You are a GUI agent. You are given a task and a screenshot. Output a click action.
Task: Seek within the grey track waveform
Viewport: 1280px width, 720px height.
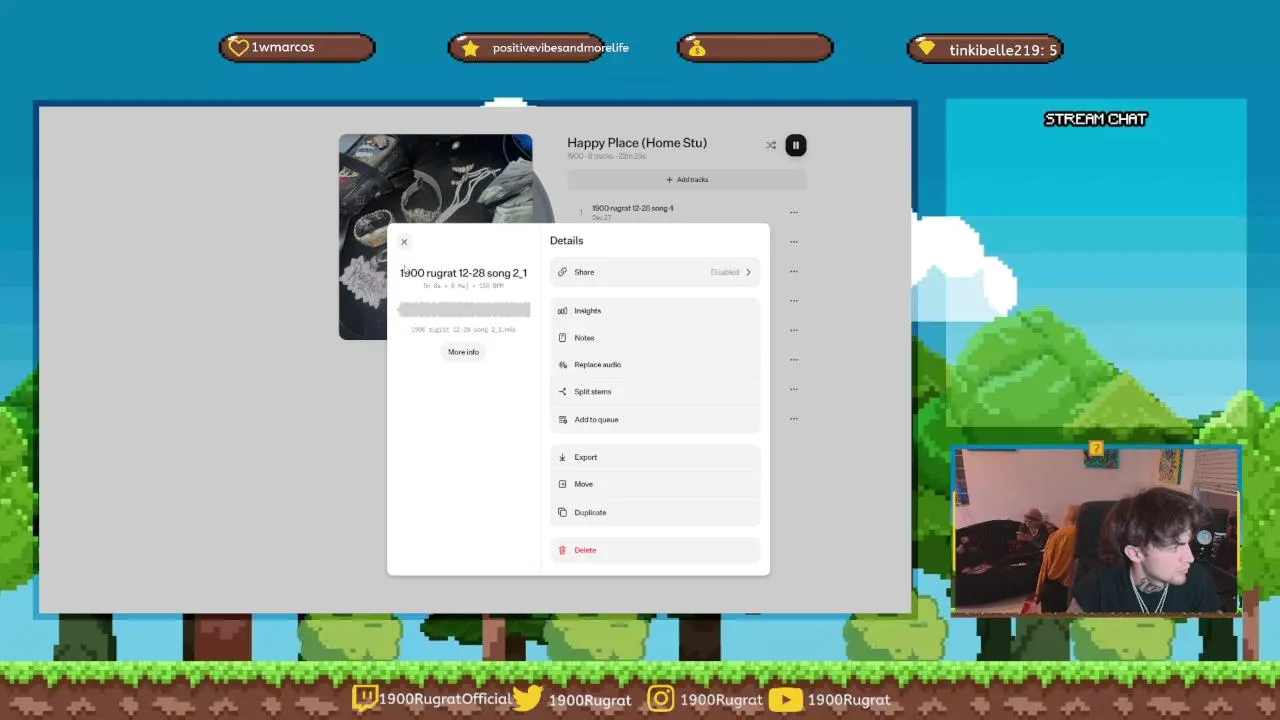pyautogui.click(x=463, y=309)
